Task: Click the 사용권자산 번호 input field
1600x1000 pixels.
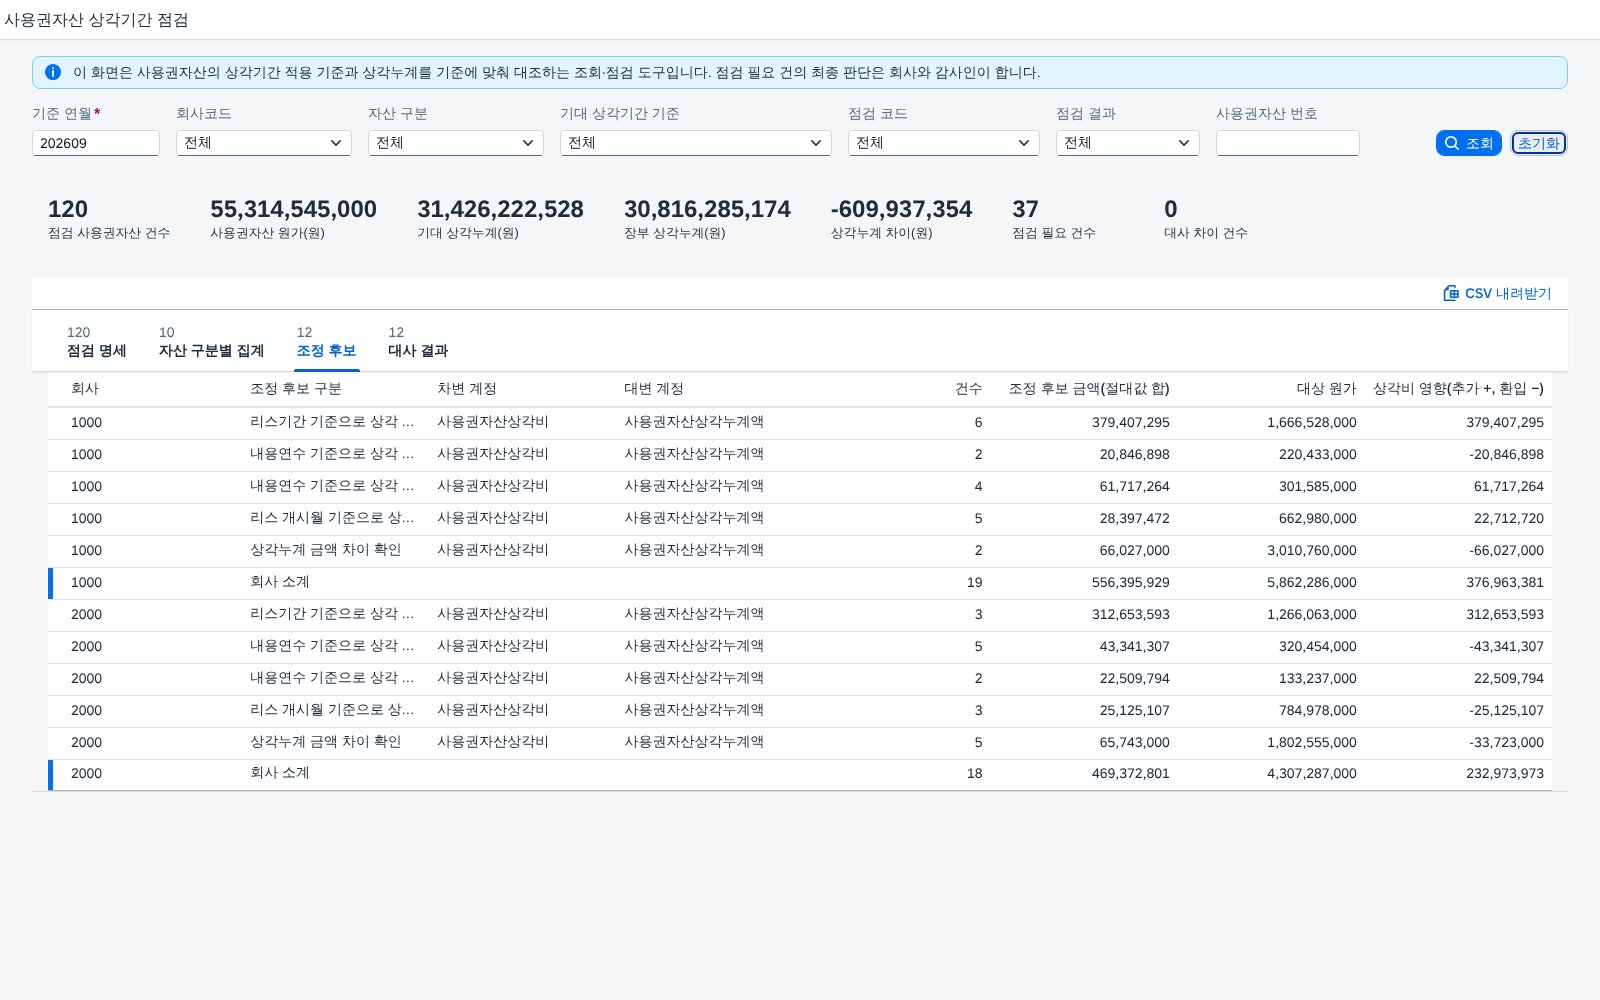Action: tap(1288, 143)
